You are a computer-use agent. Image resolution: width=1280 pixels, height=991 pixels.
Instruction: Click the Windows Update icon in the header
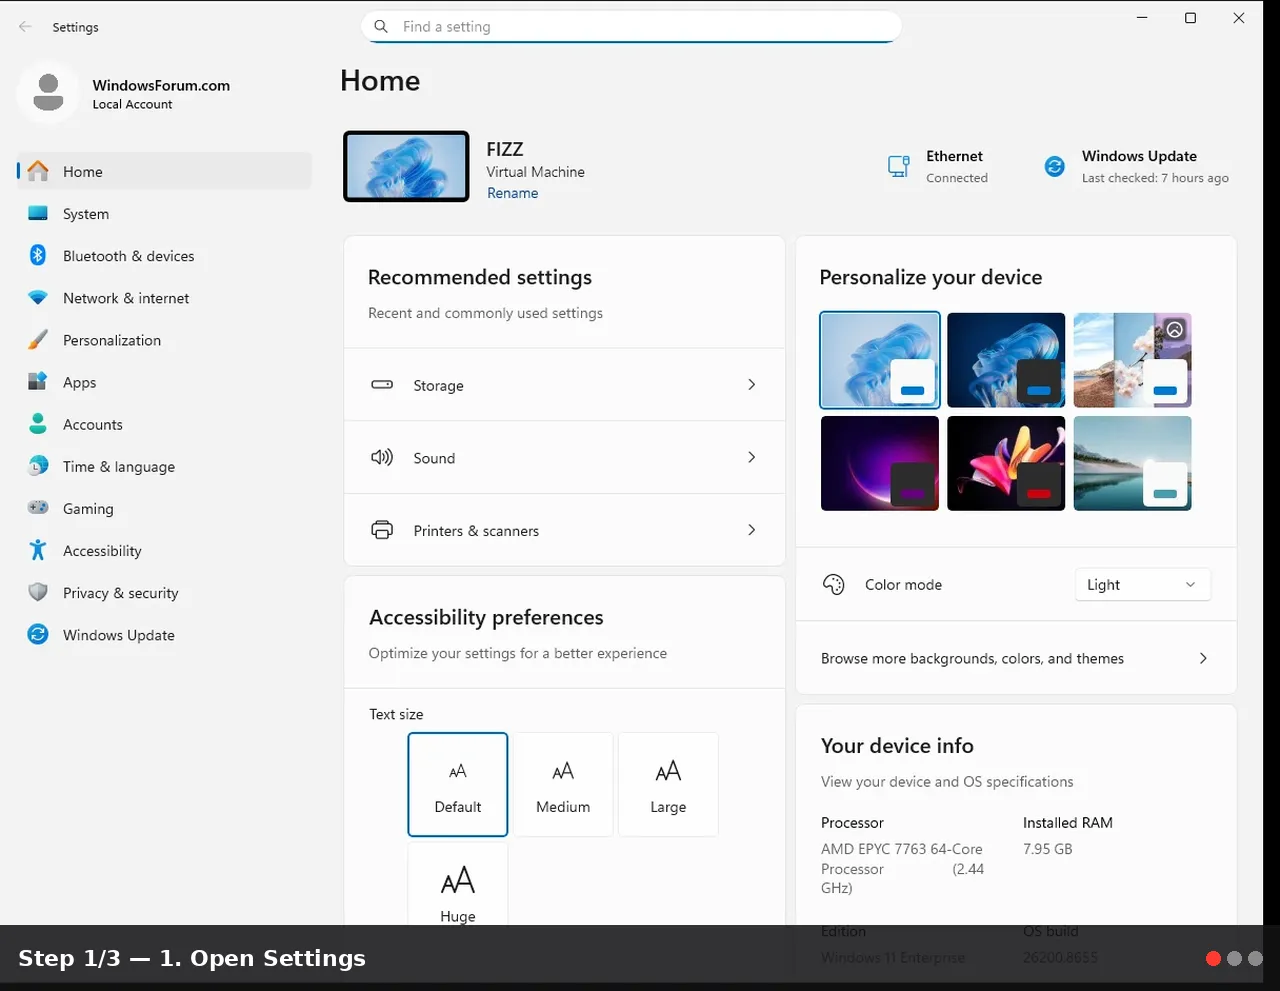pyautogui.click(x=1055, y=167)
